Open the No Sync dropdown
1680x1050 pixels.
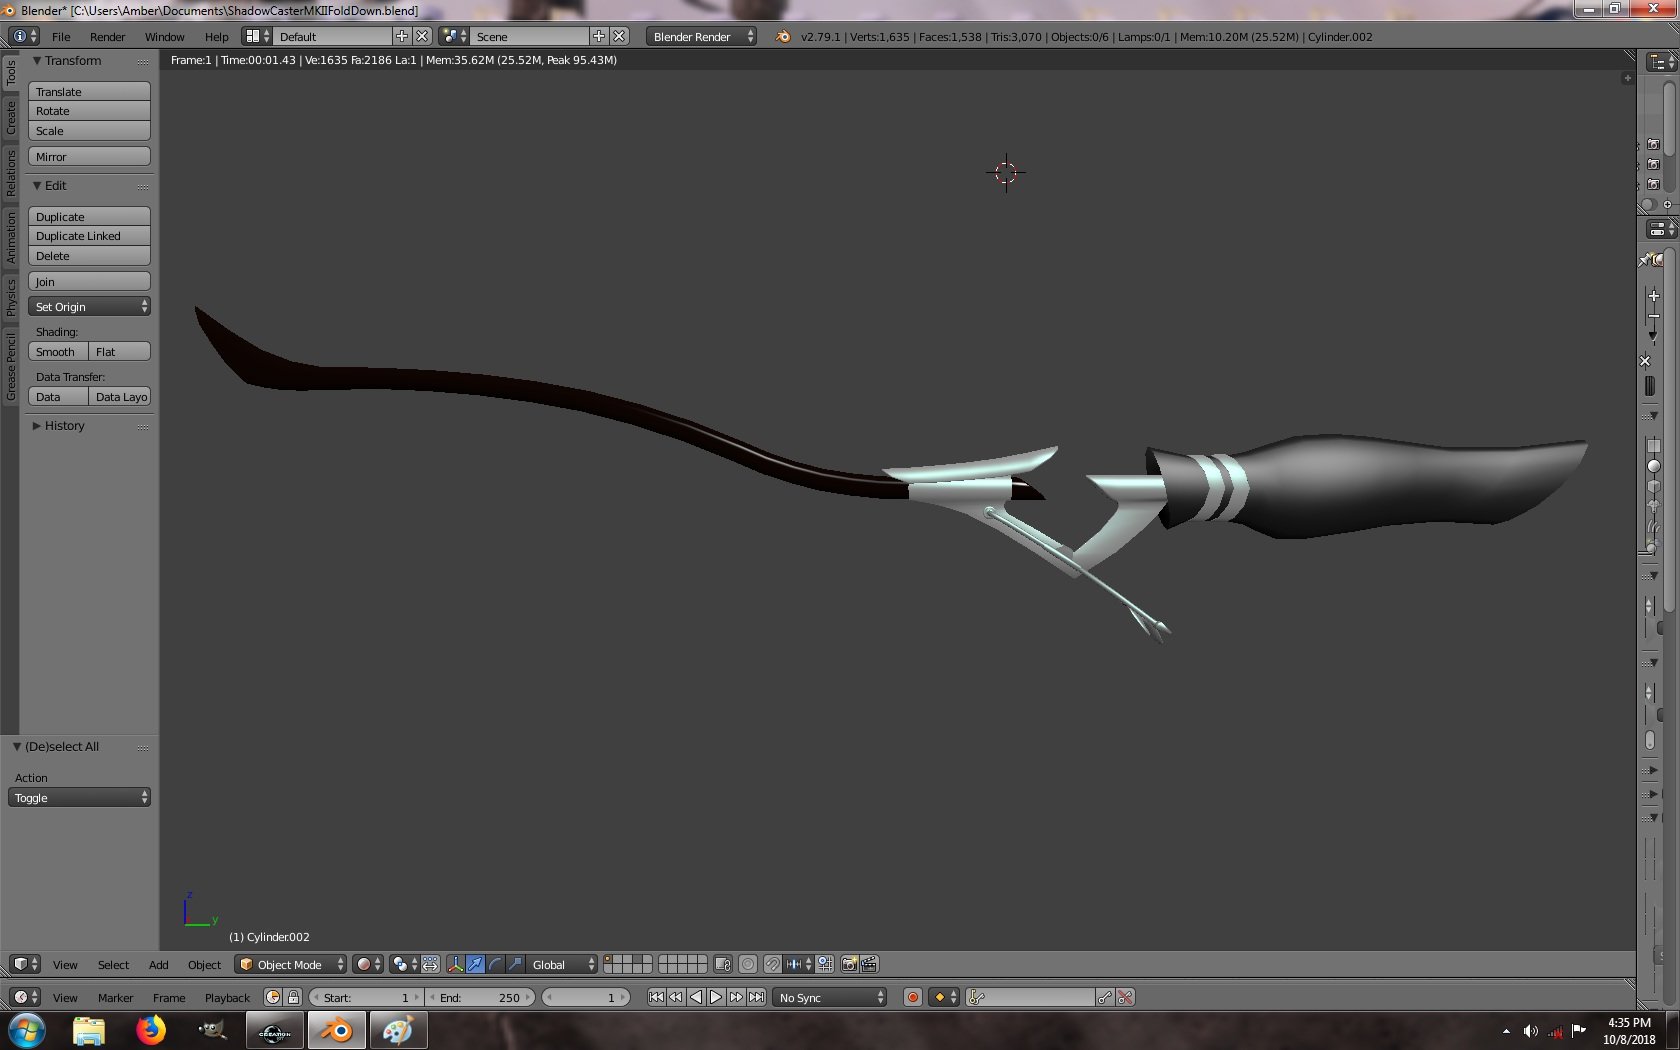831,997
